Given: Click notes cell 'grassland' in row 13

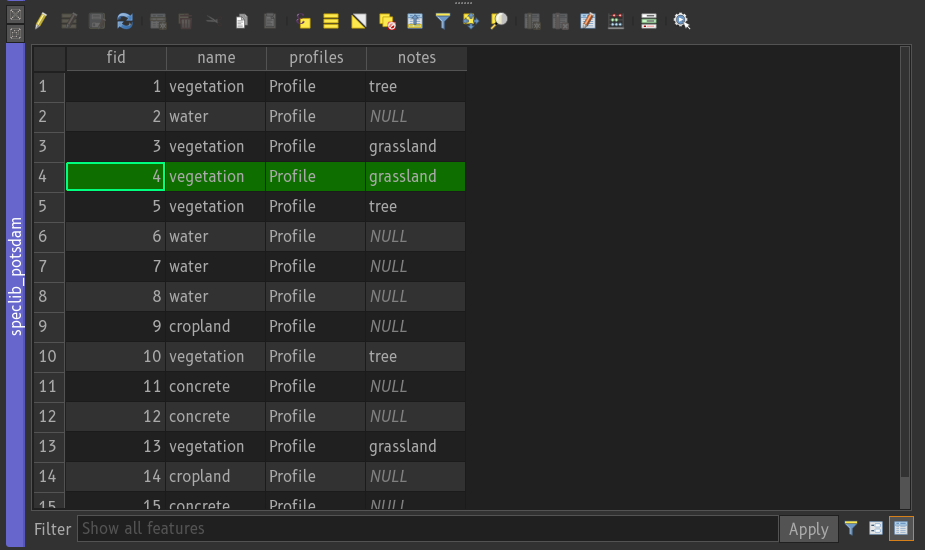Looking at the screenshot, I should tap(415, 446).
